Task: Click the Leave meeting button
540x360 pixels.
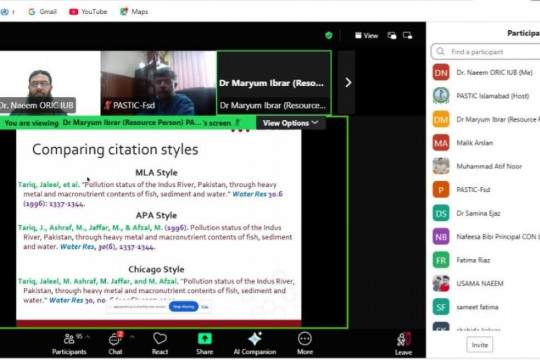Action: tap(403, 344)
